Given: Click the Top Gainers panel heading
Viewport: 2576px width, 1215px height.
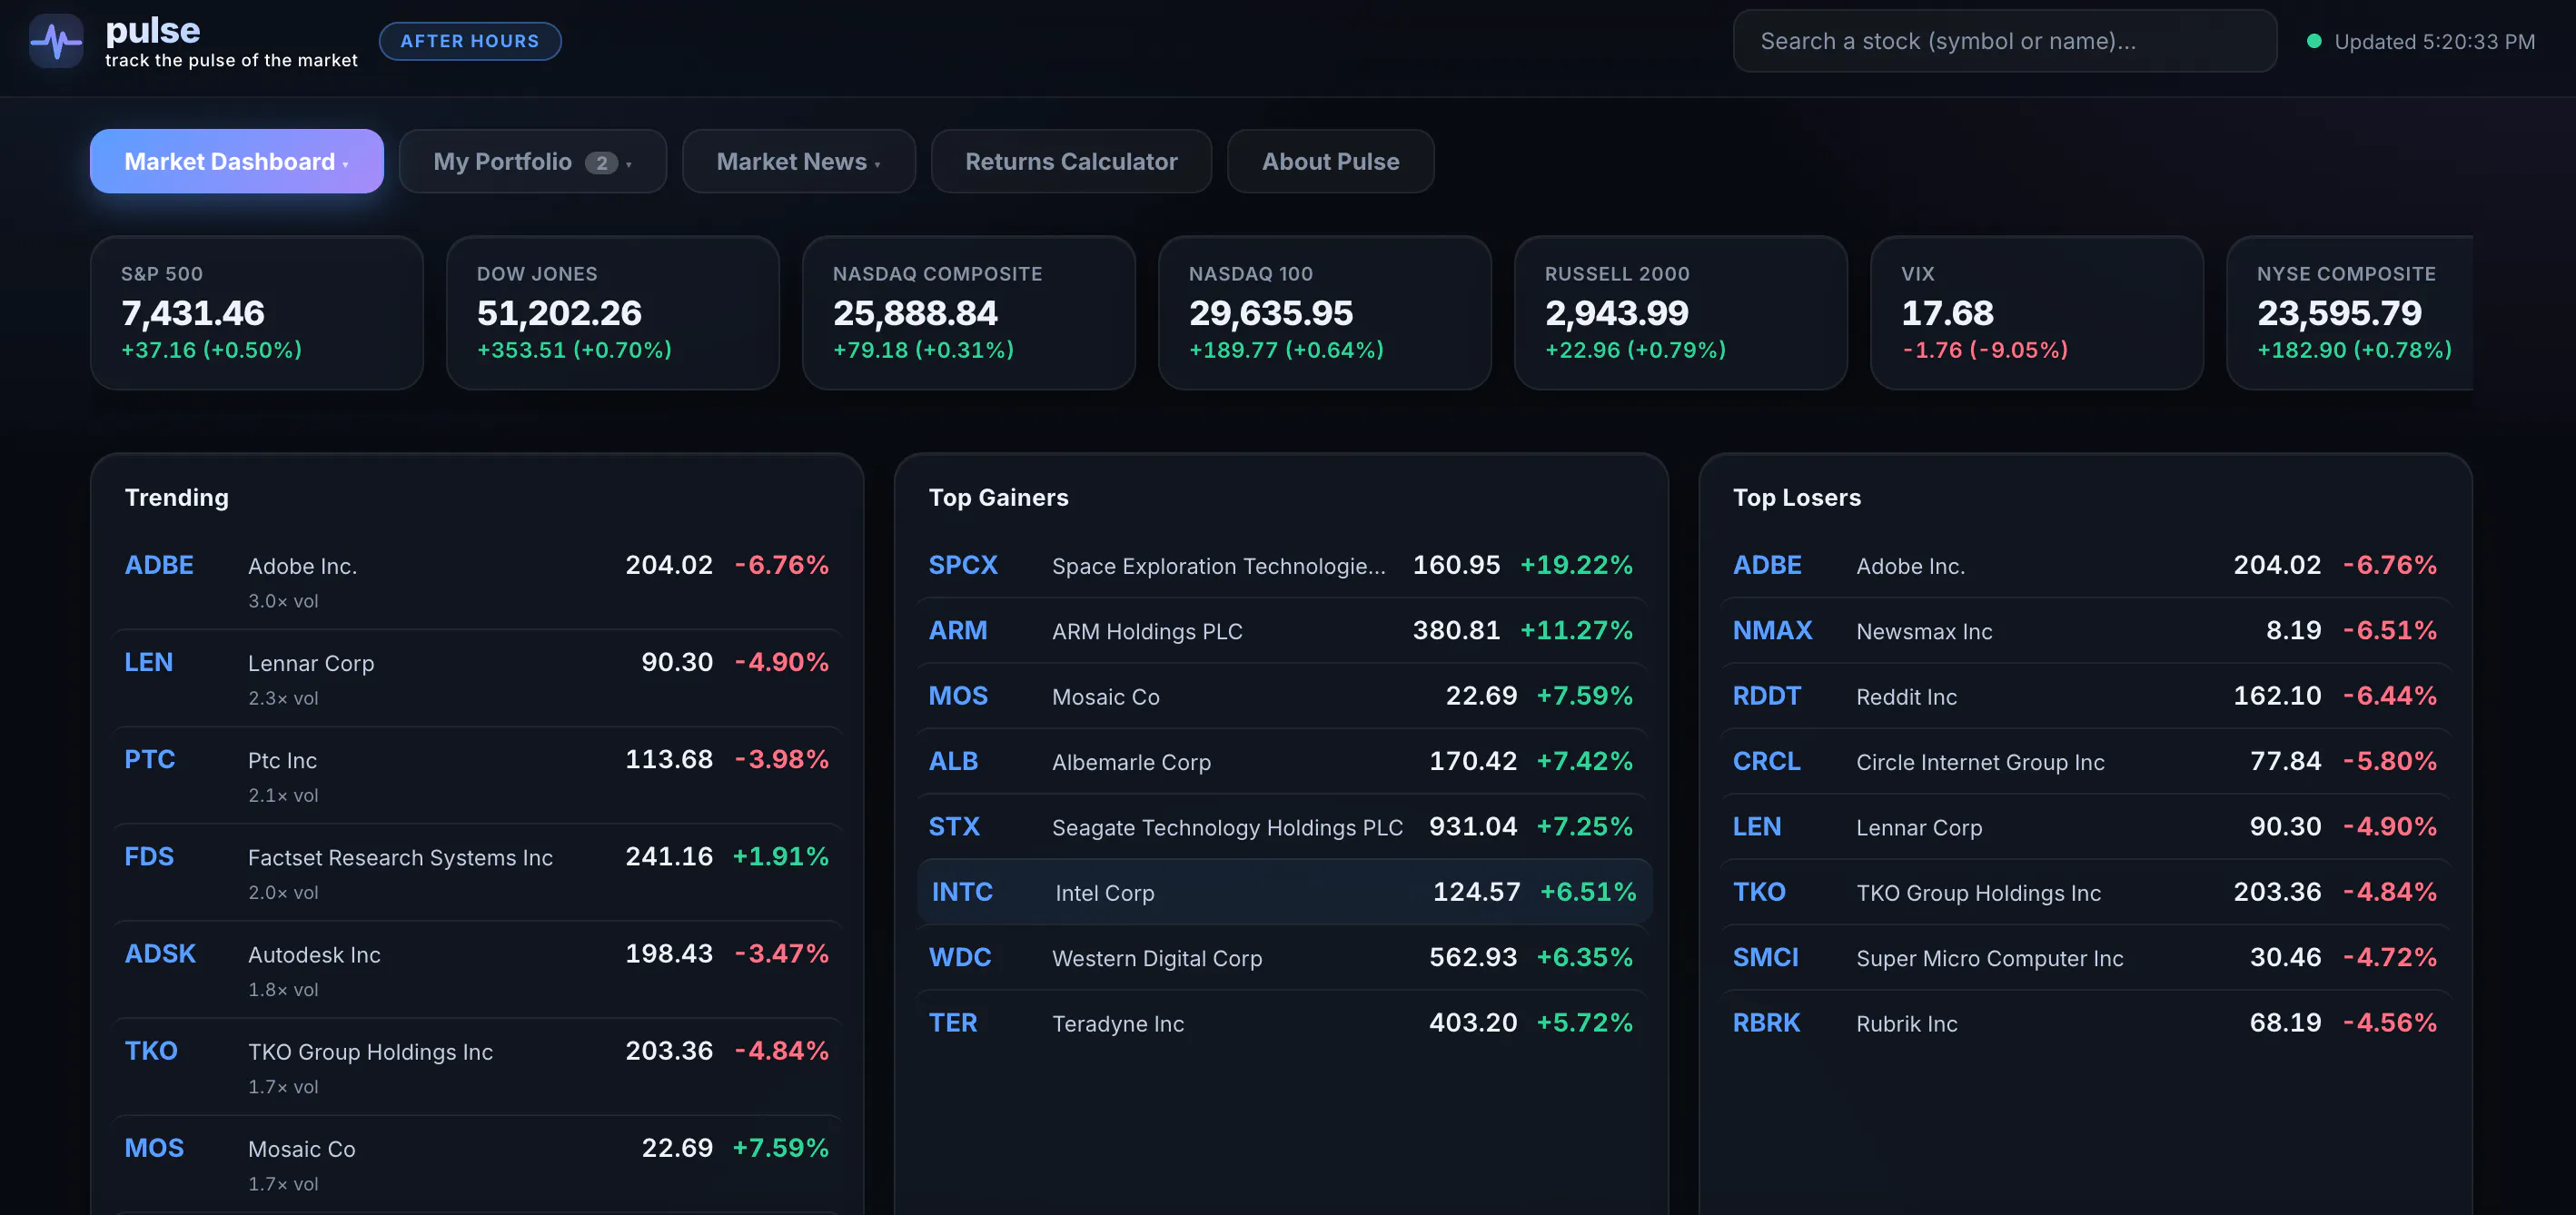Looking at the screenshot, I should (998, 497).
